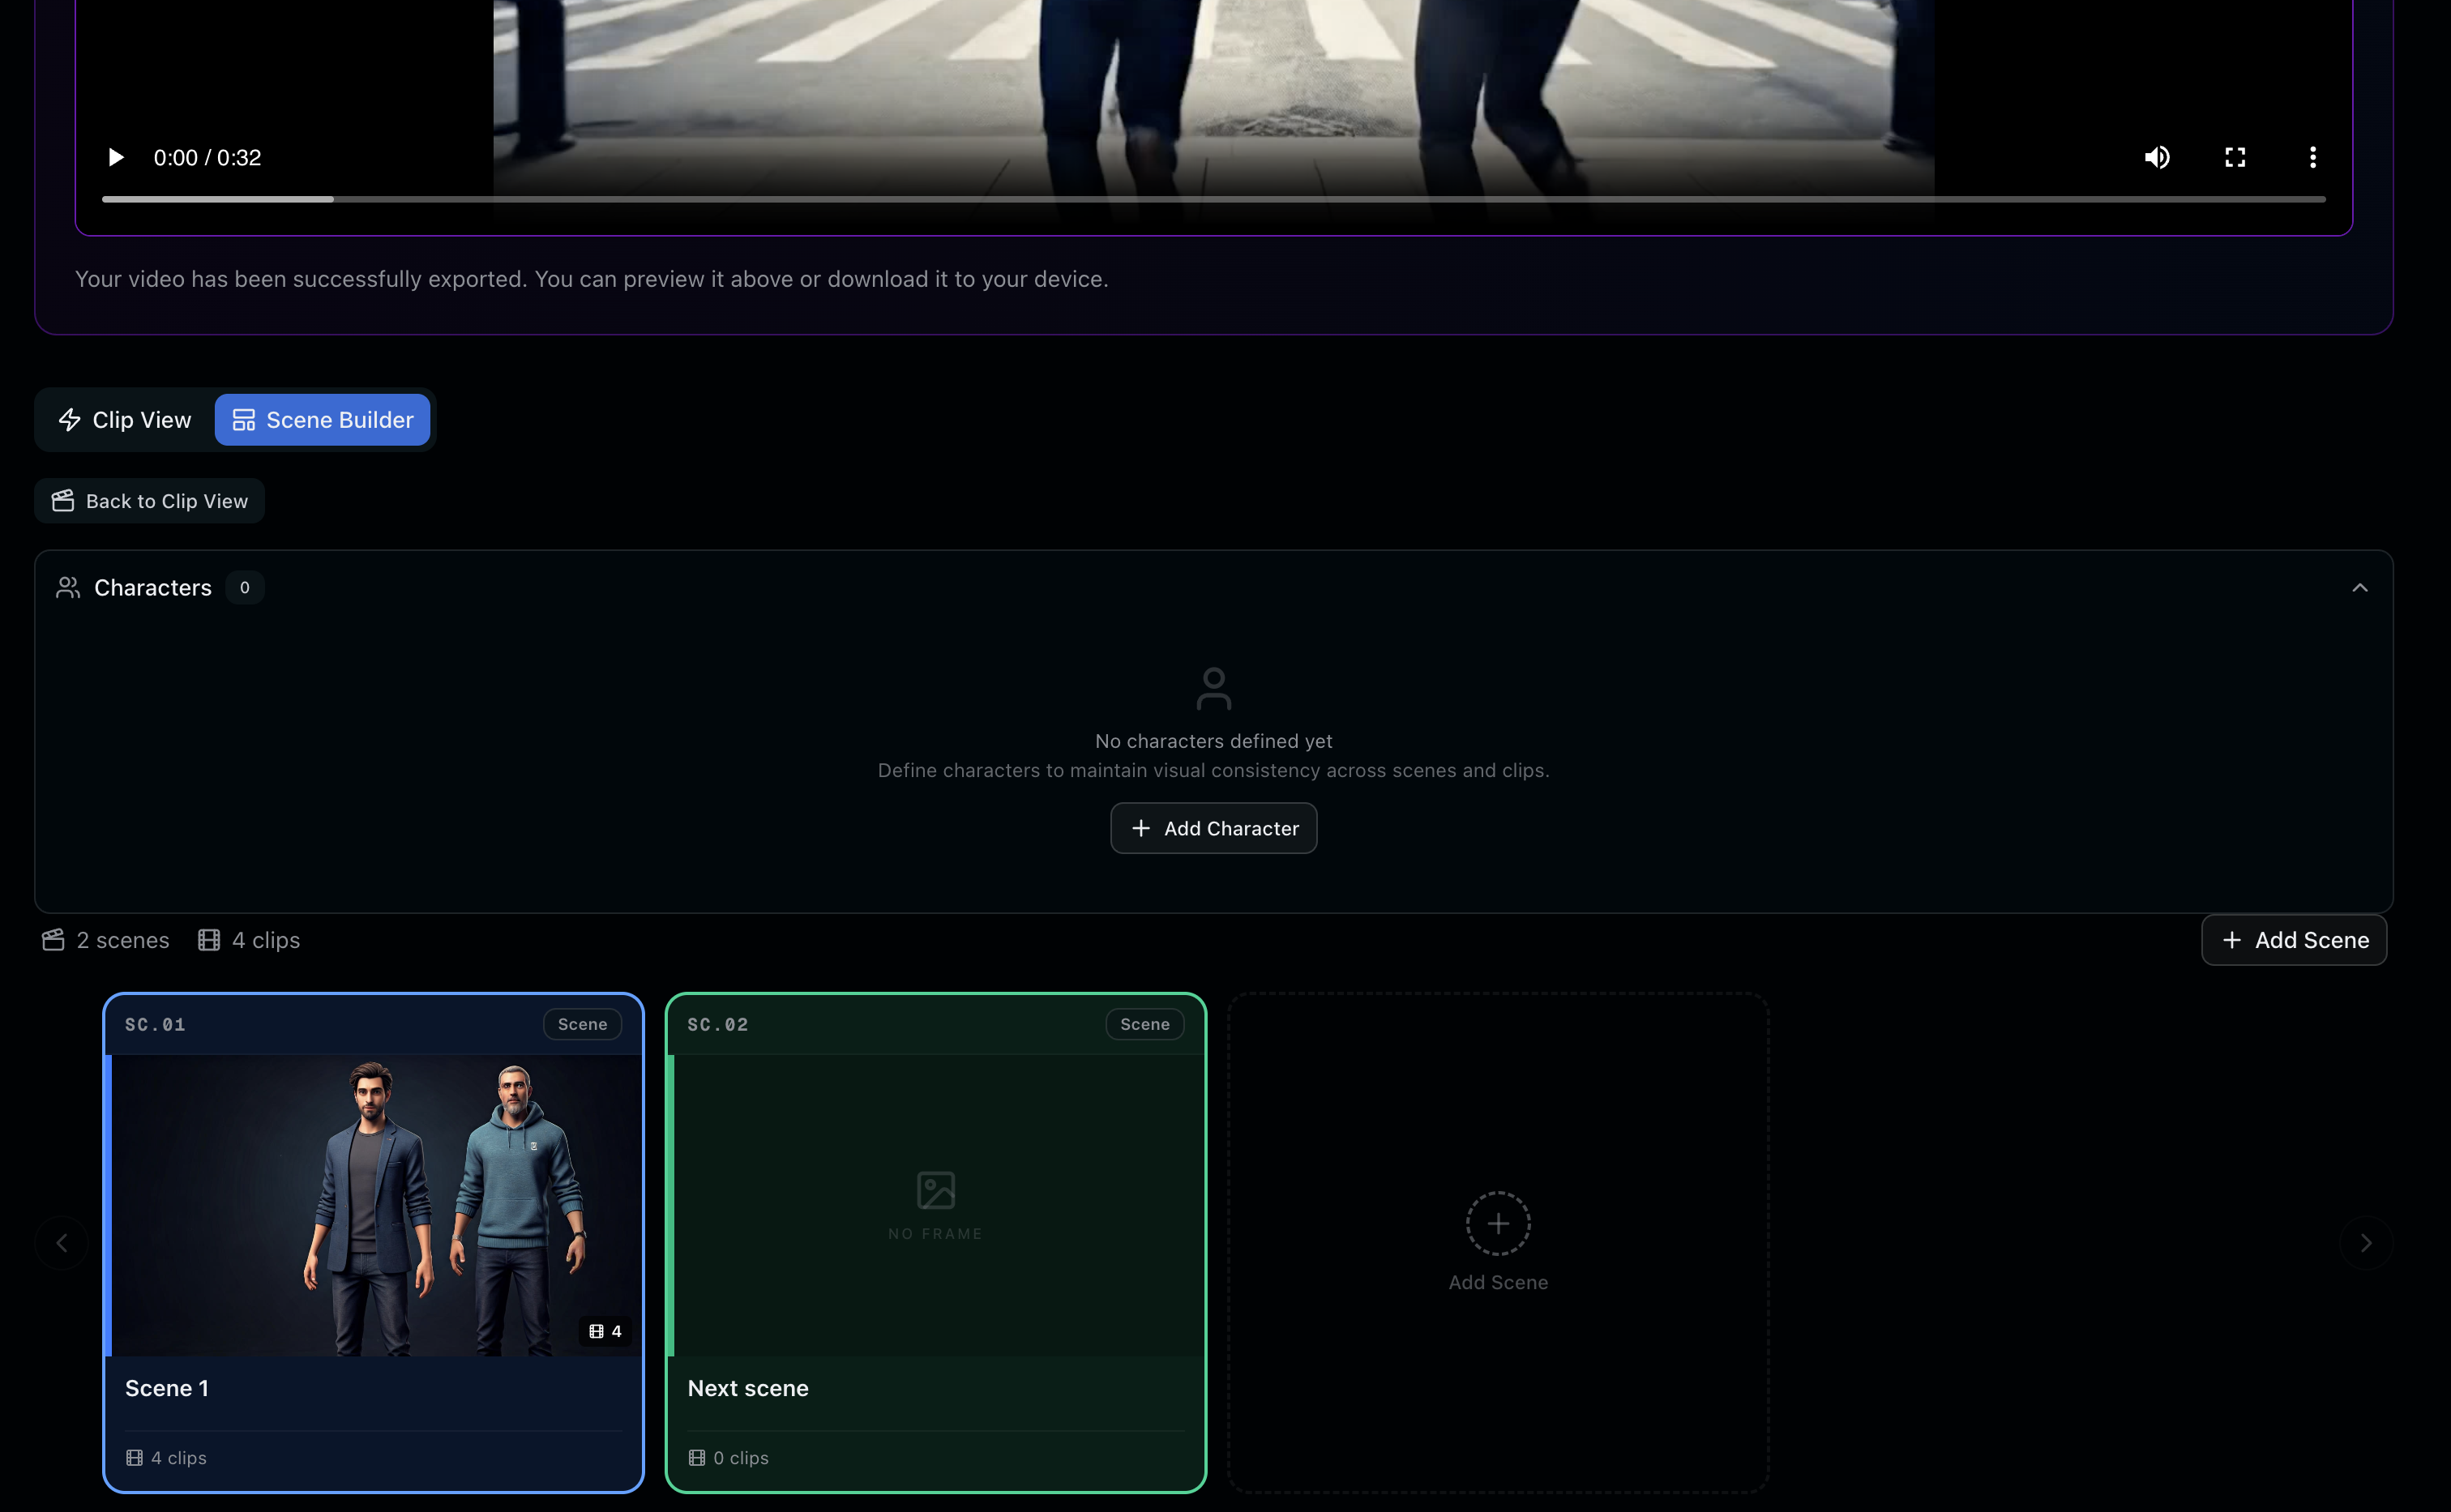Go back to Clip View
The image size is (2451, 1512).
click(149, 501)
